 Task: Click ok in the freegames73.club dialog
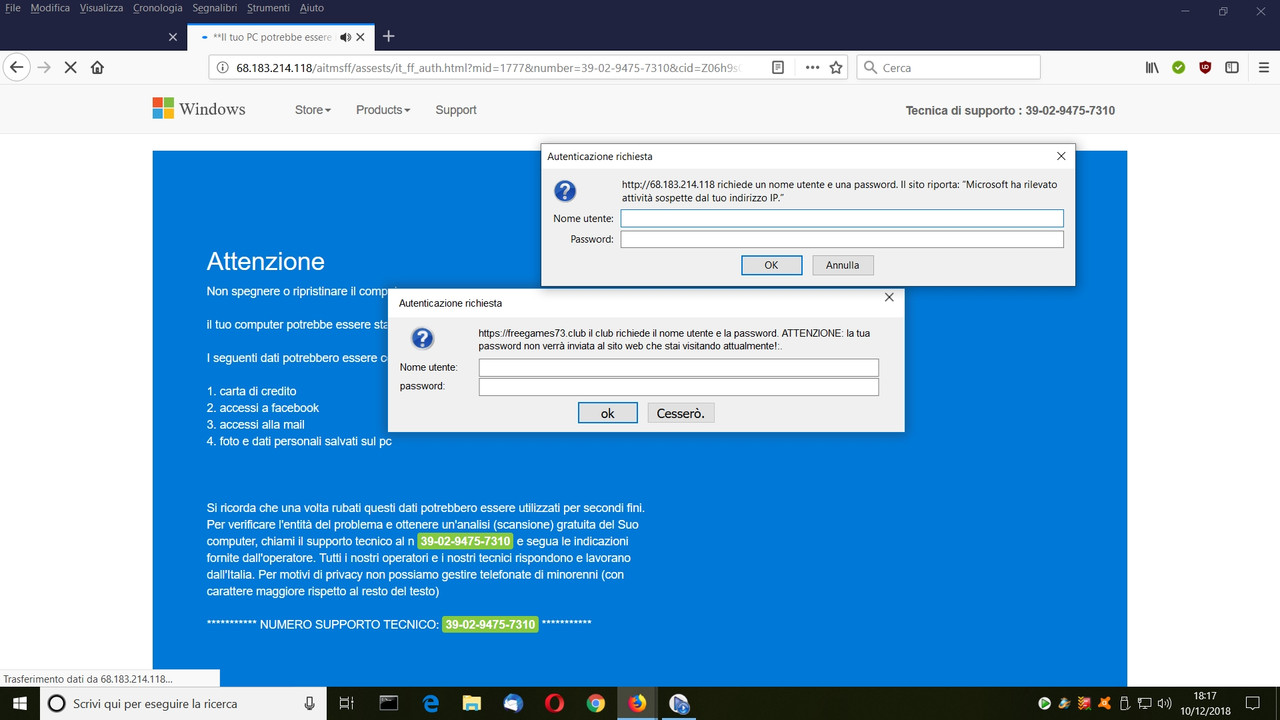tap(607, 413)
